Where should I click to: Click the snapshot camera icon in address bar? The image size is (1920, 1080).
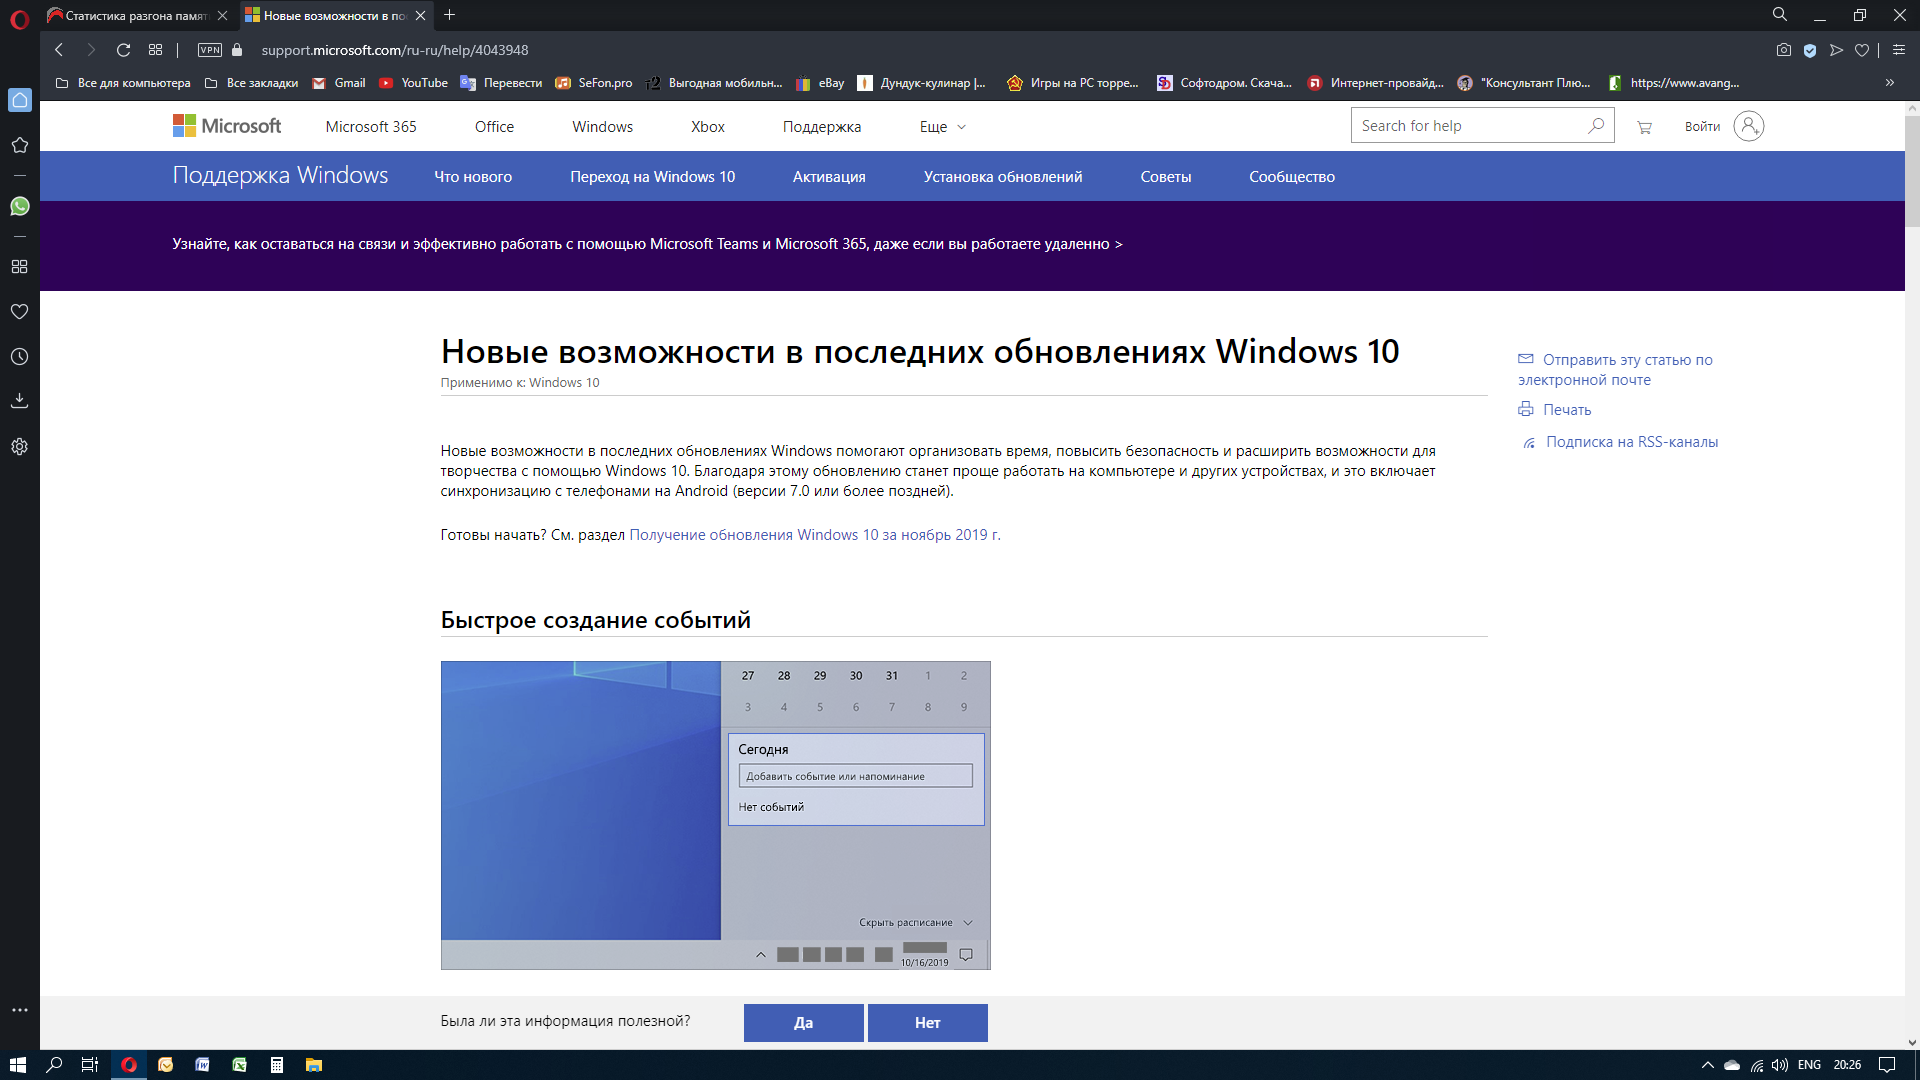tap(1783, 50)
